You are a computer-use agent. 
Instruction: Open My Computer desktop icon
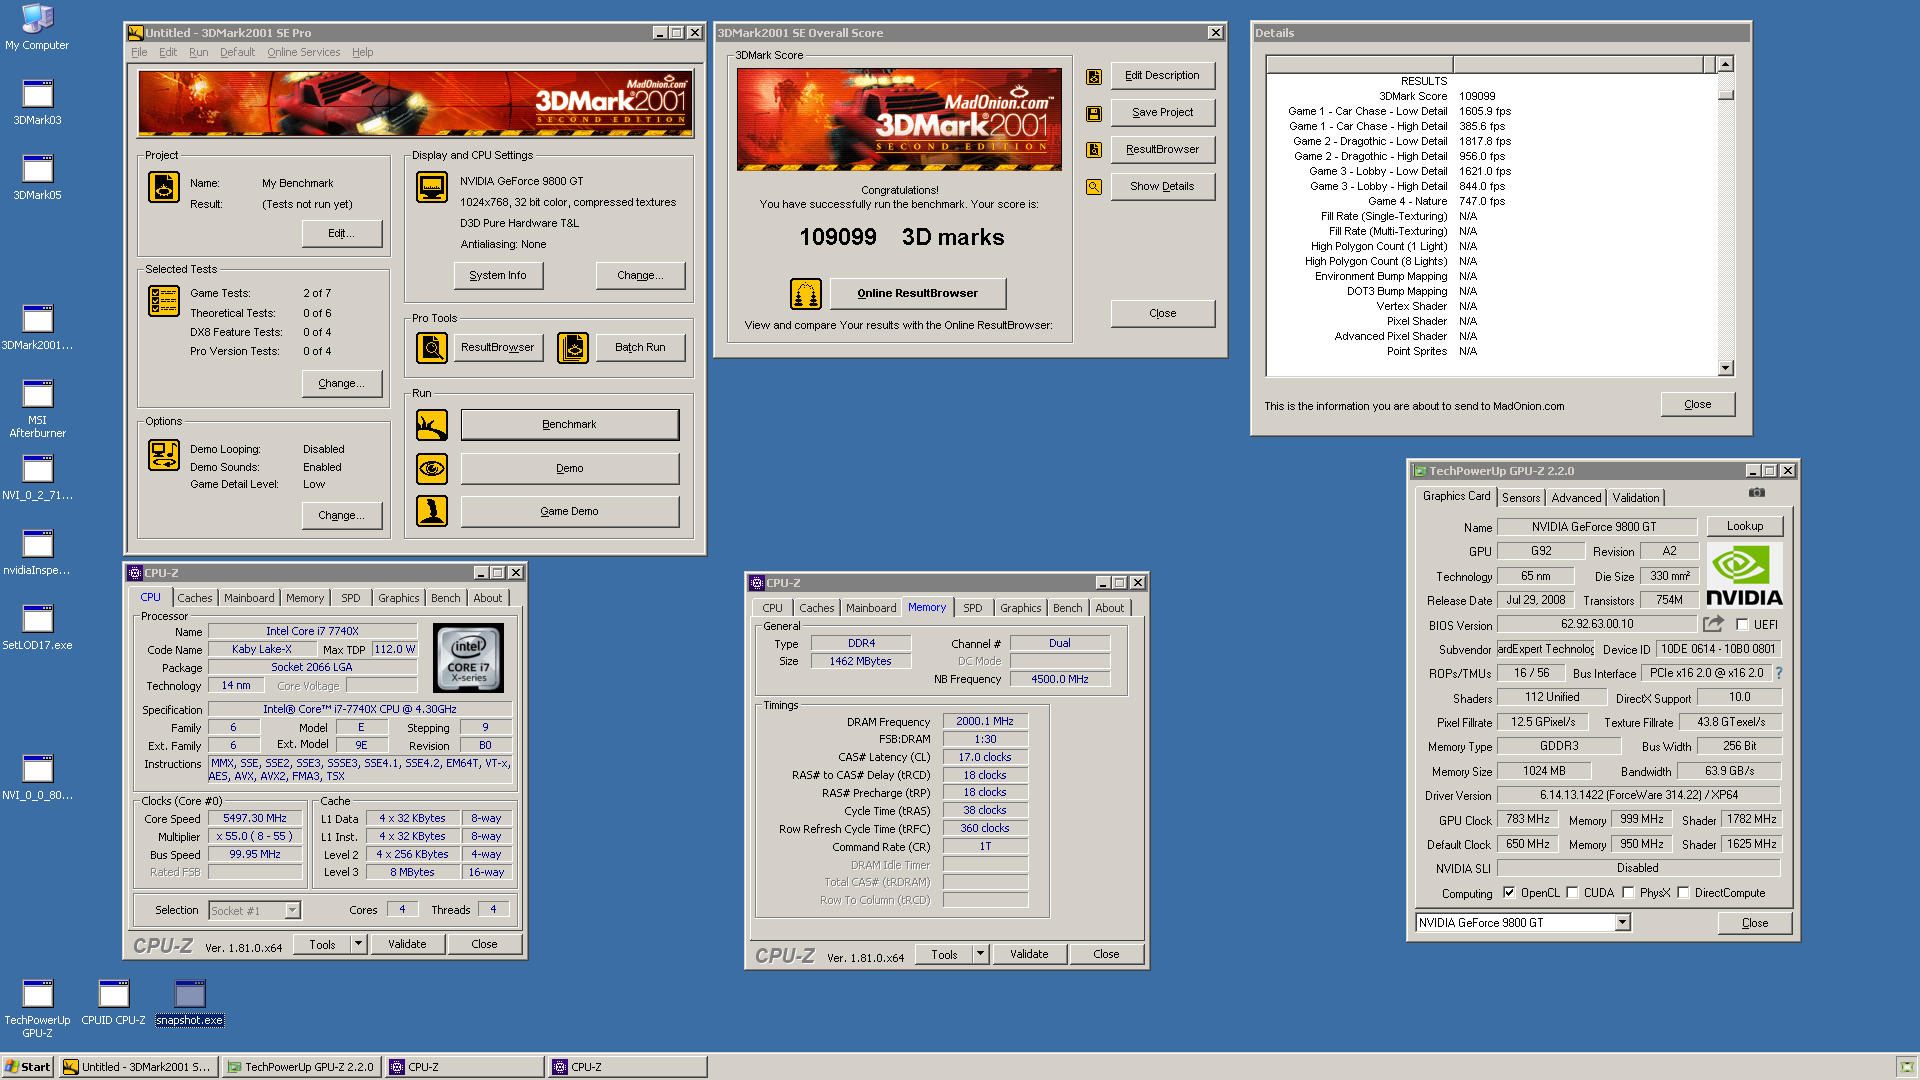click(37, 27)
